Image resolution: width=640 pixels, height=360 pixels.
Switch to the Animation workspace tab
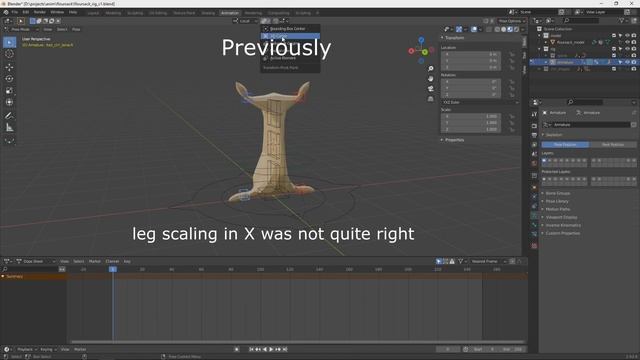coord(230,13)
